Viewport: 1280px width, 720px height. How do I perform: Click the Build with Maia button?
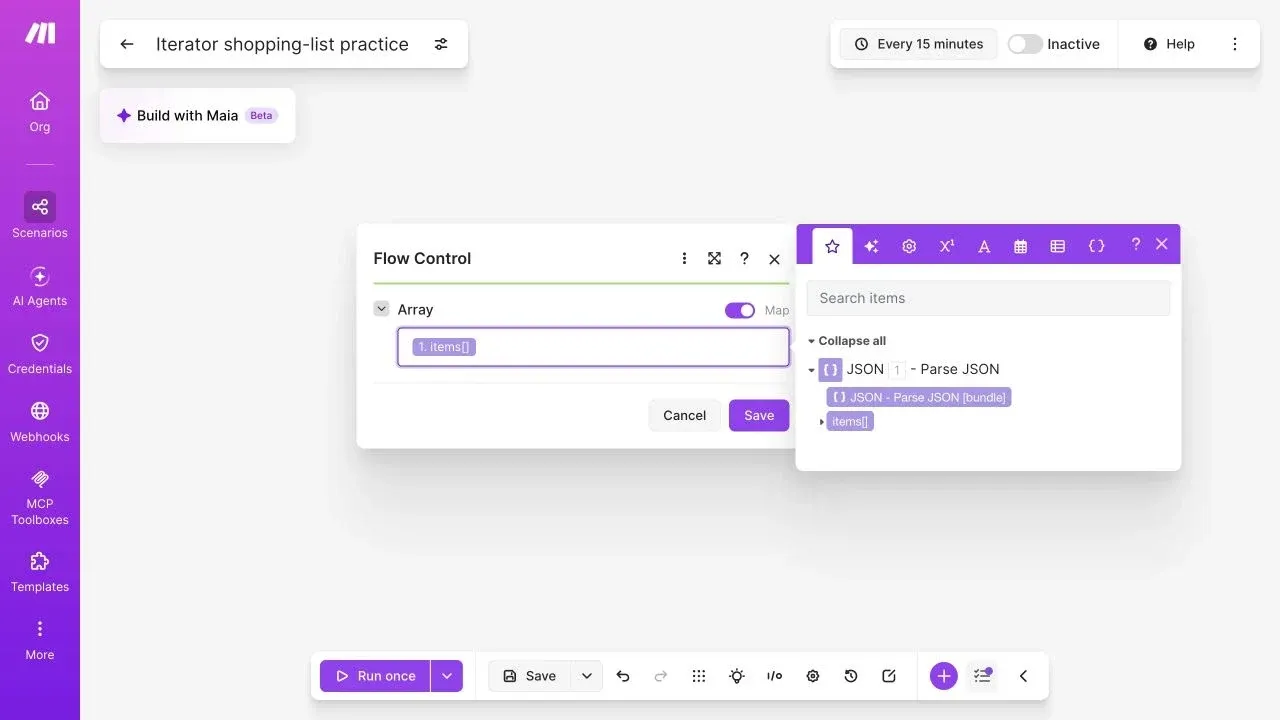(197, 116)
